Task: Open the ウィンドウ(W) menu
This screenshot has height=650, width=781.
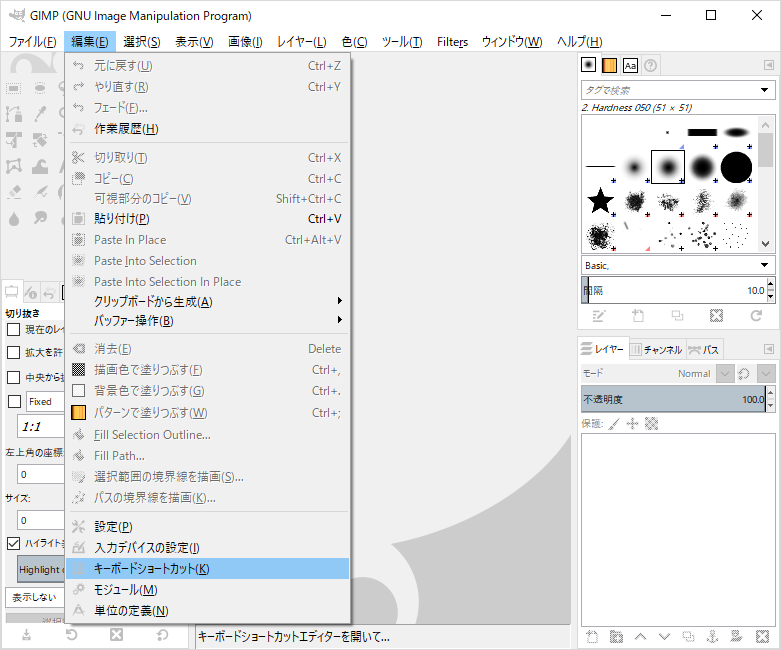Action: click(x=512, y=42)
